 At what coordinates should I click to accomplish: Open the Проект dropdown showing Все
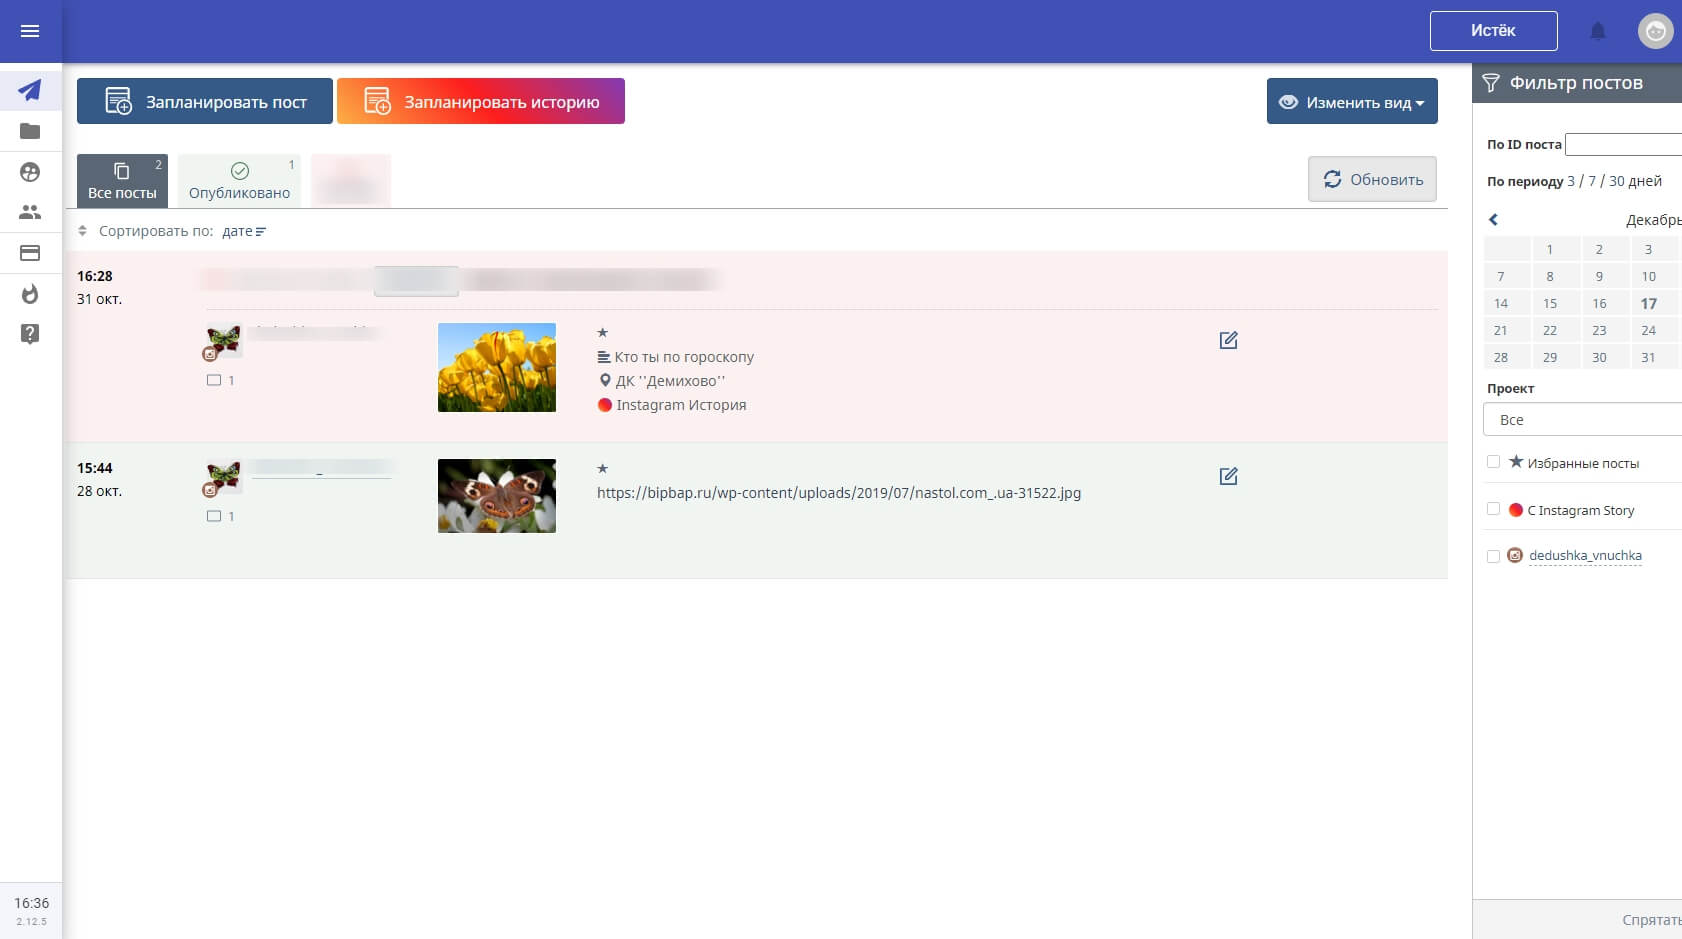click(x=1582, y=420)
